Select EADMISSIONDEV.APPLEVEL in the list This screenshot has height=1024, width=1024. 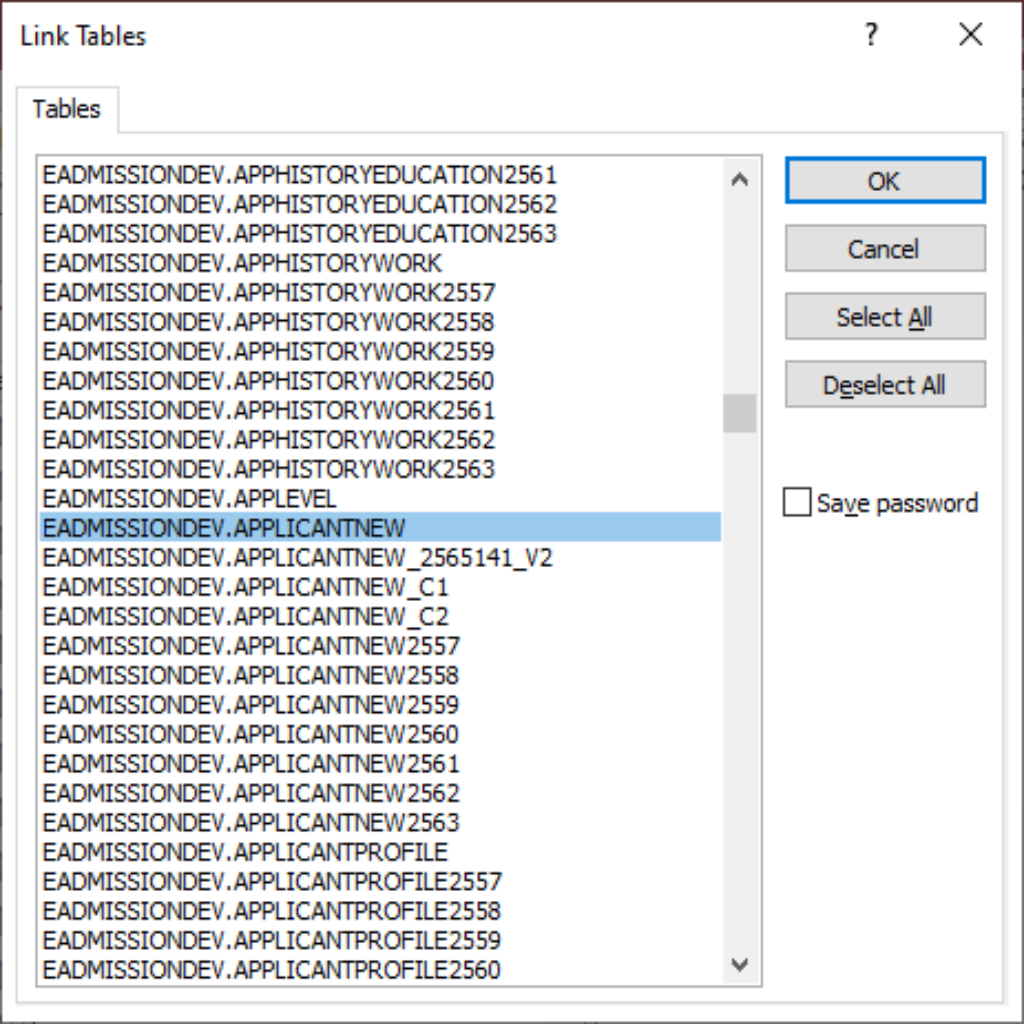(x=190, y=498)
